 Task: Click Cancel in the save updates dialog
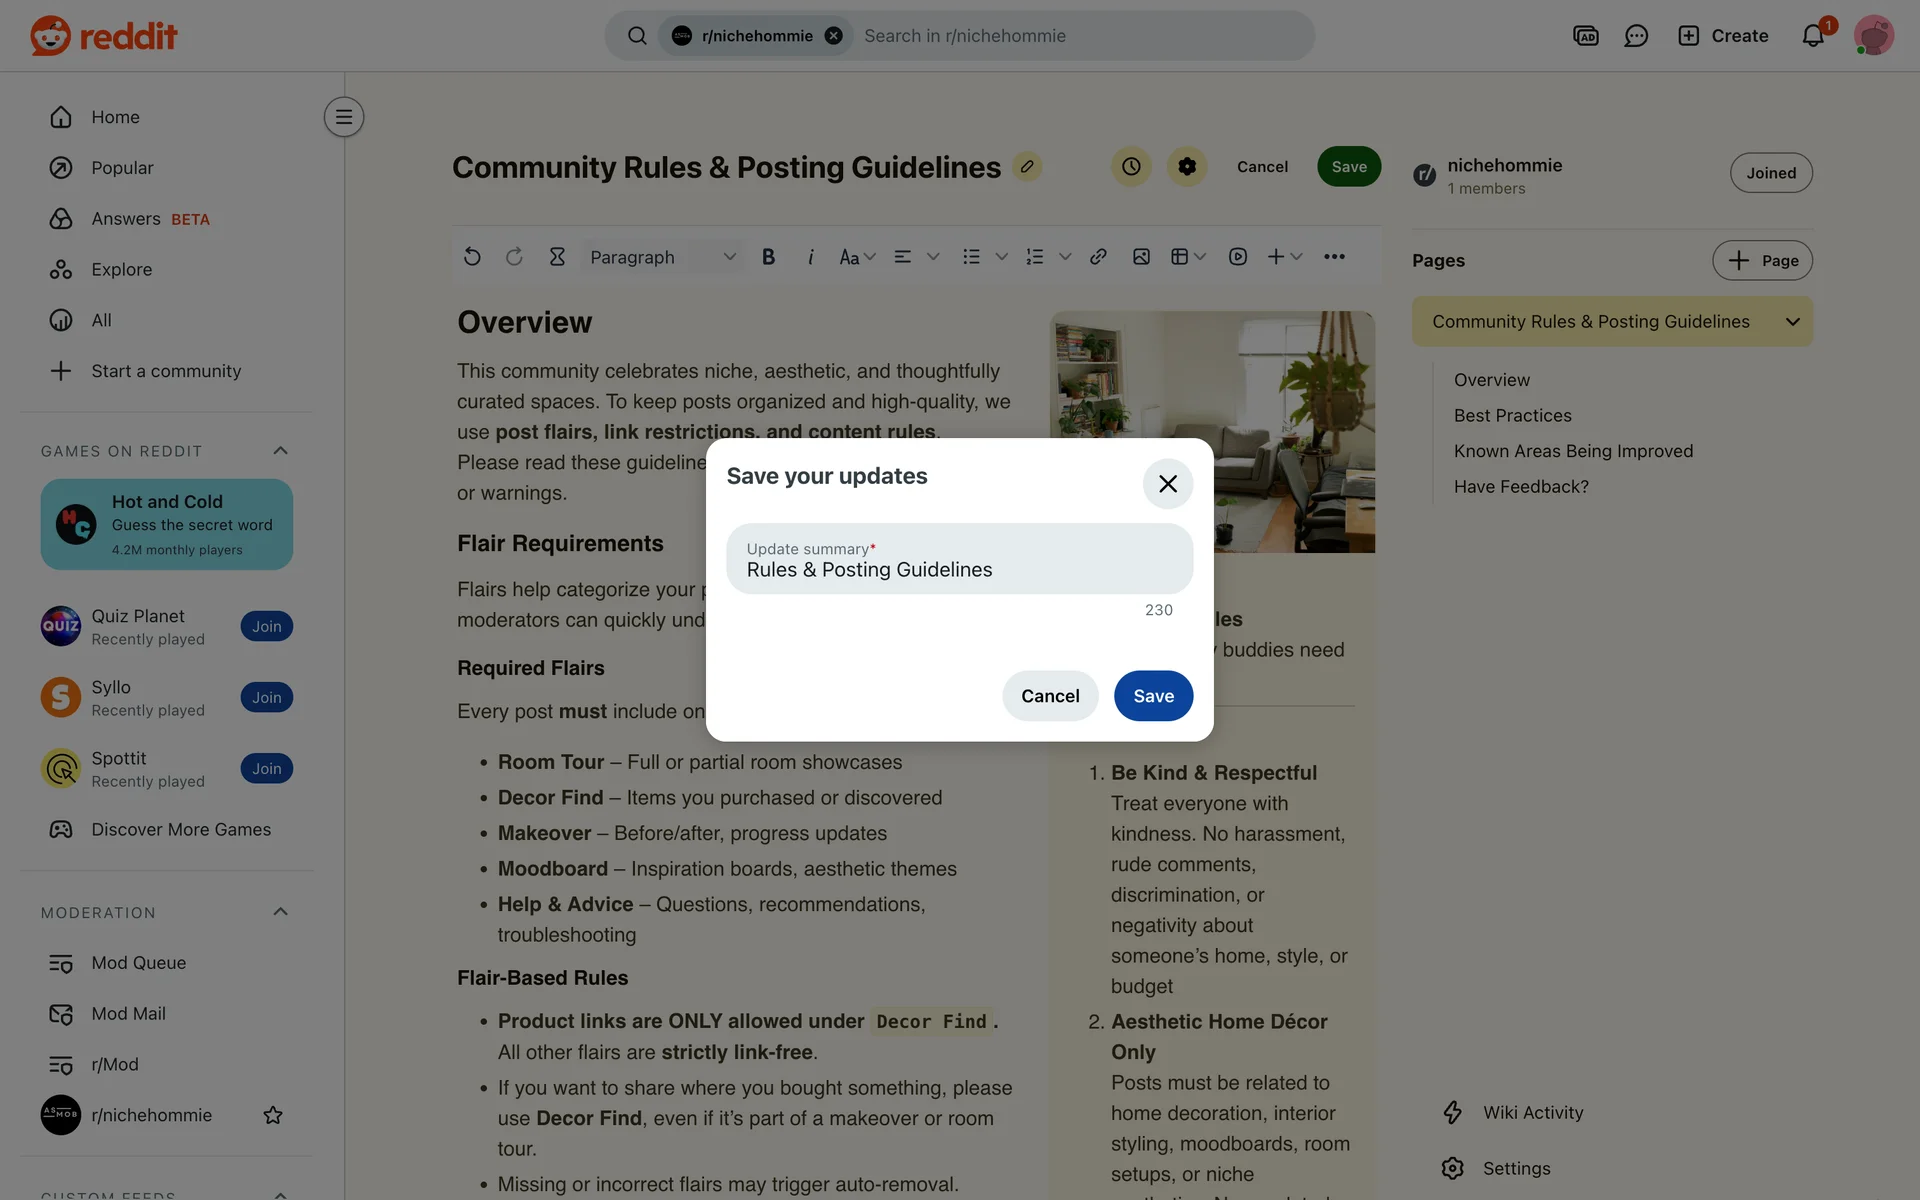click(1049, 696)
